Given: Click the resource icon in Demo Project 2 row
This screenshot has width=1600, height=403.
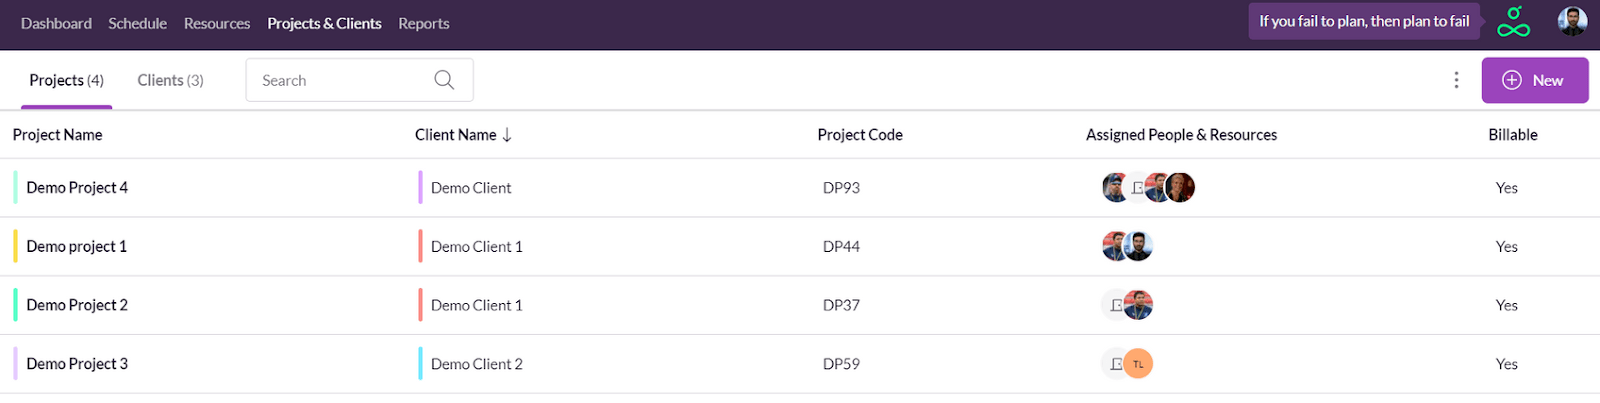Looking at the screenshot, I should coord(1116,305).
